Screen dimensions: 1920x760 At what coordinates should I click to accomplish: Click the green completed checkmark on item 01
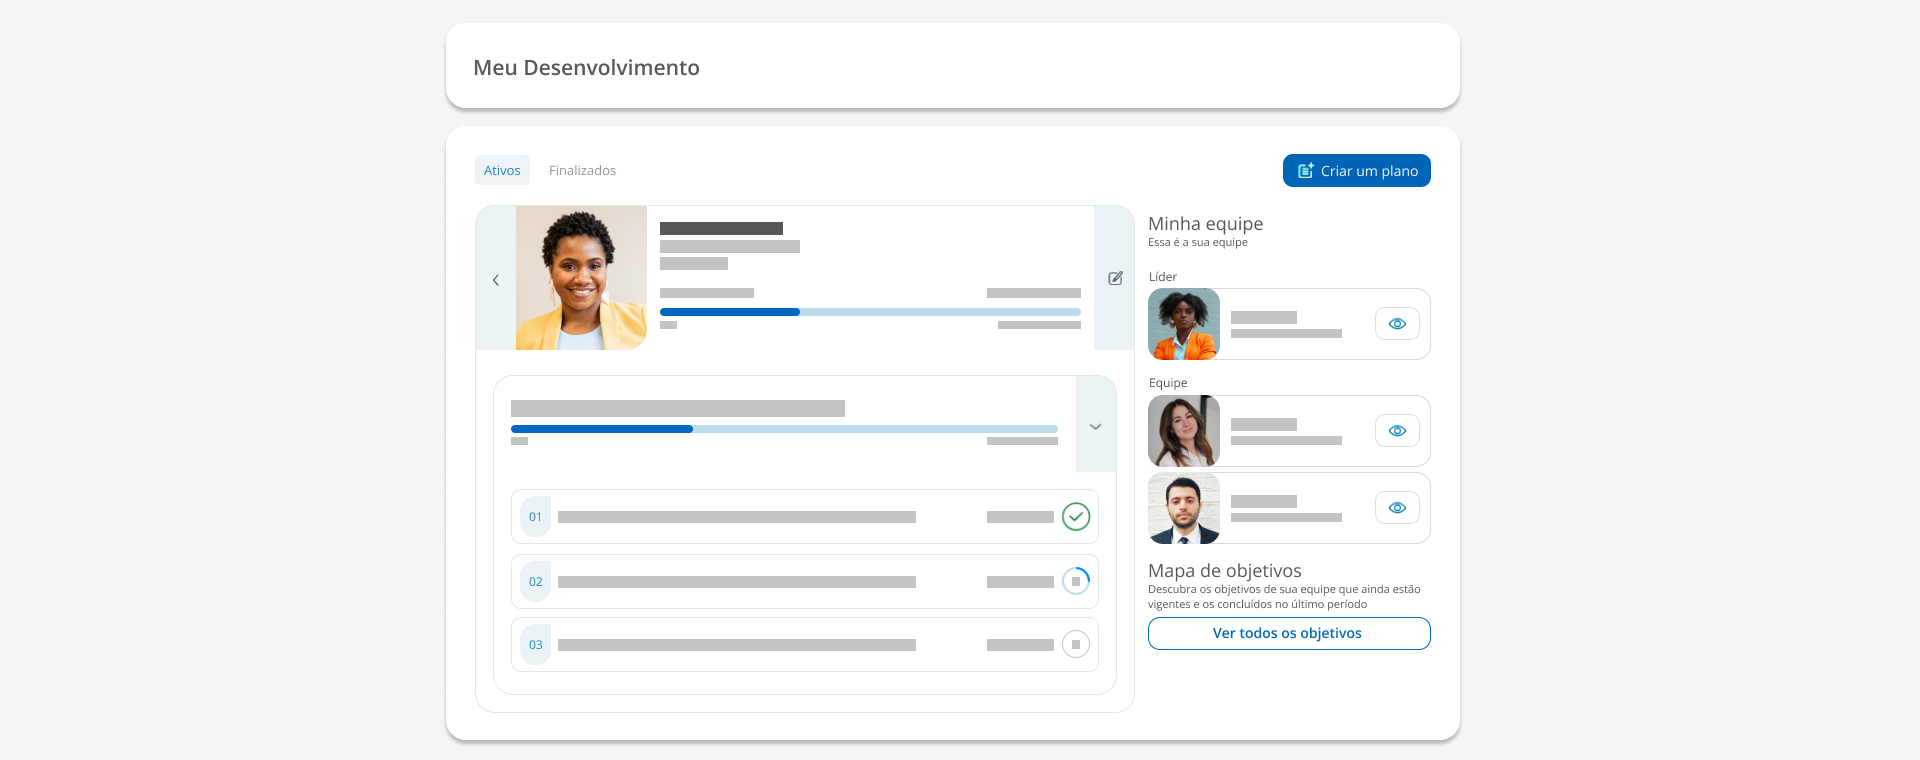click(x=1076, y=517)
